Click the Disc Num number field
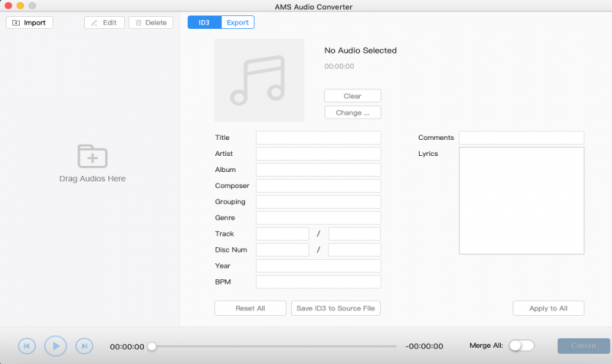The image size is (612, 364). [282, 250]
